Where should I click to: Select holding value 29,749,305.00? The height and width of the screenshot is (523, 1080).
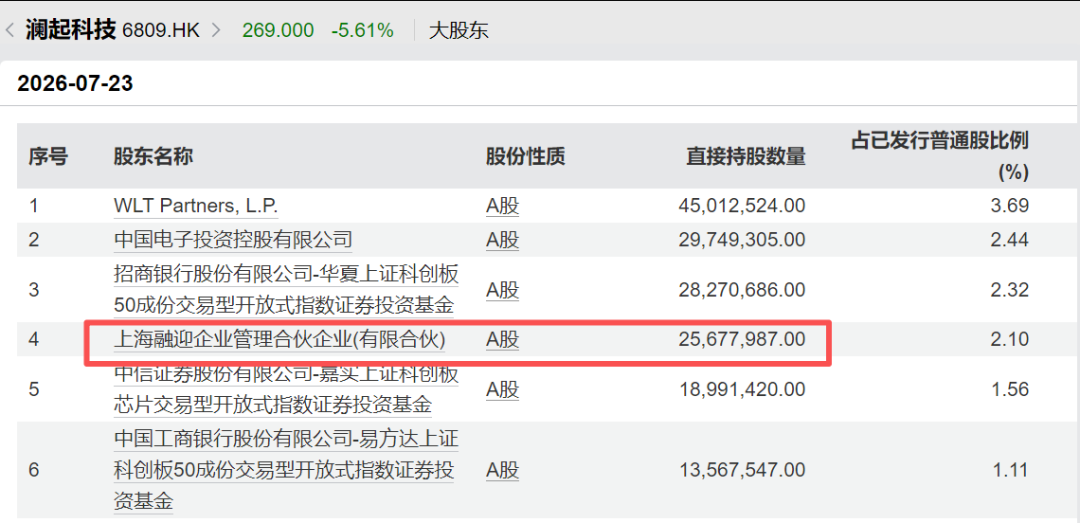click(x=742, y=240)
